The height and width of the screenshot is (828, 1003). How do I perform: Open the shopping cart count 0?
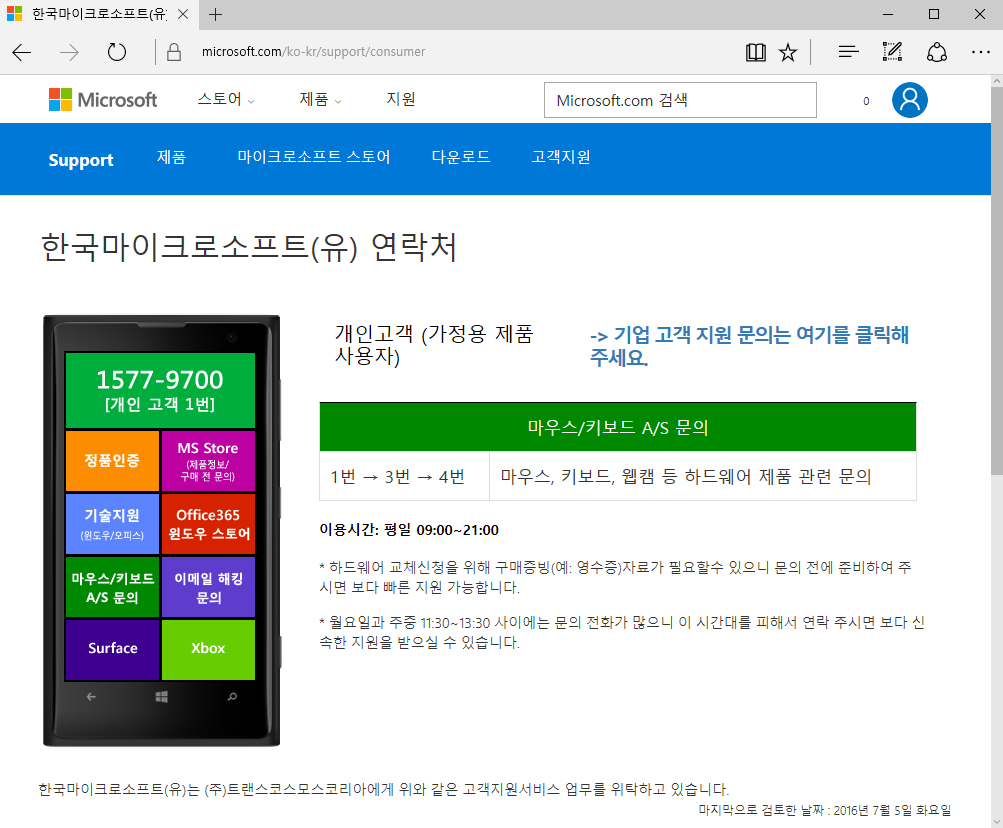(866, 100)
